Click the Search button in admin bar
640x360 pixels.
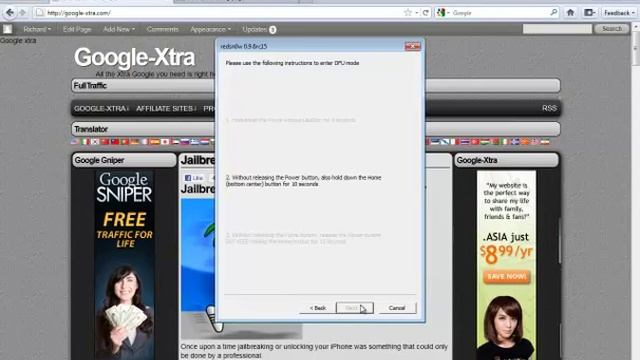(612, 29)
